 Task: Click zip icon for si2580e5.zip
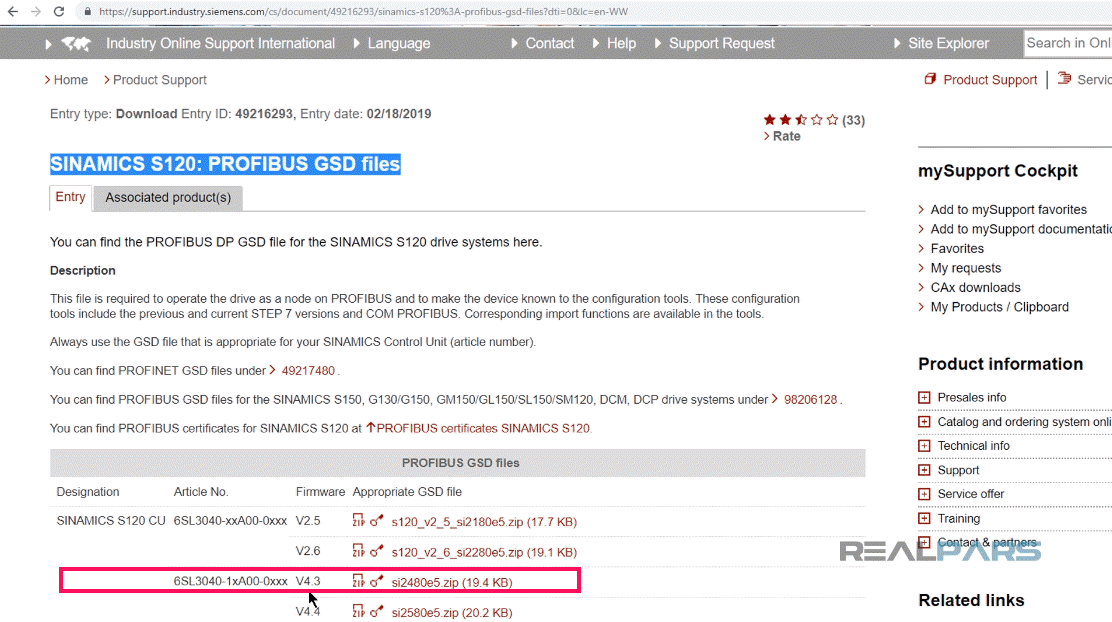358,611
